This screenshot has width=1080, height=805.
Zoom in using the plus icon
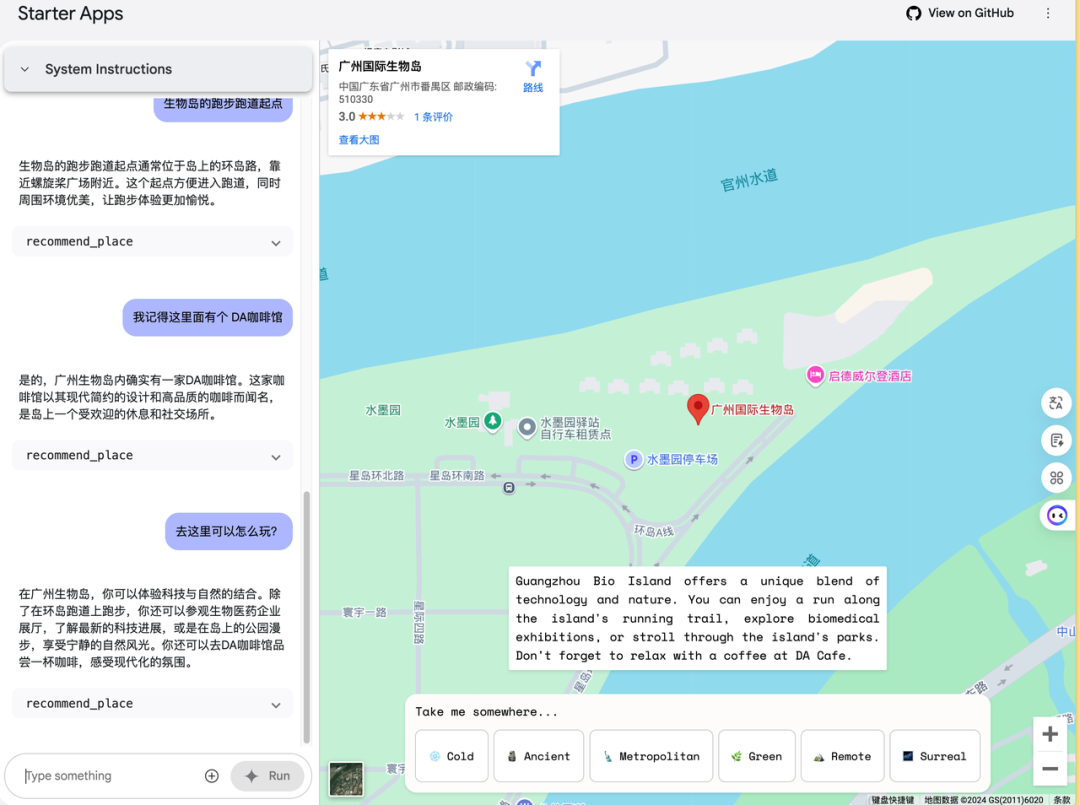tap(1049, 733)
